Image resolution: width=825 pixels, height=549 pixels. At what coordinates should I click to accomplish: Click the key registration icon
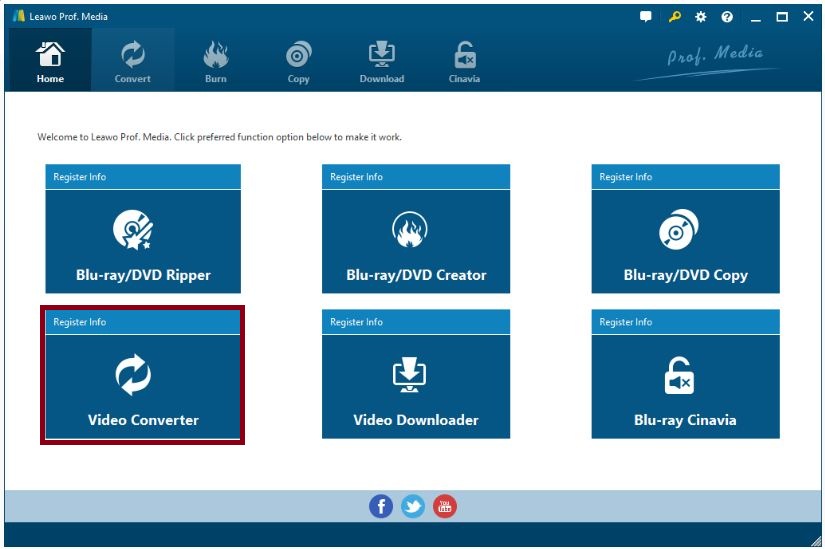(x=673, y=17)
